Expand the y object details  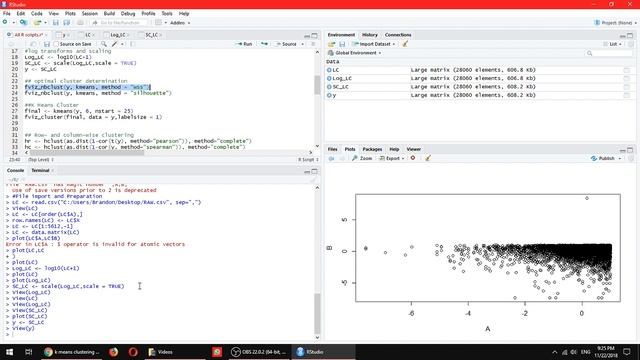[329, 95]
